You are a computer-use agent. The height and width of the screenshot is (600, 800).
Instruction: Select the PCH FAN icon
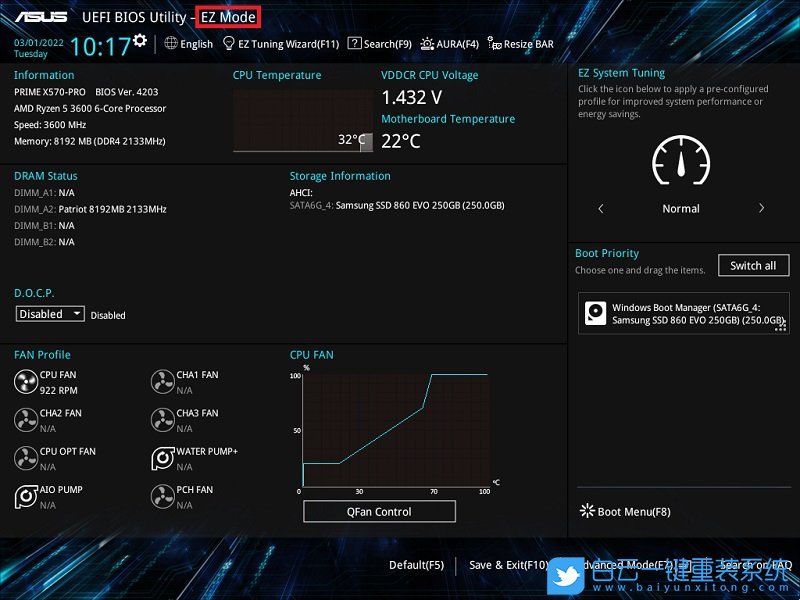click(164, 496)
